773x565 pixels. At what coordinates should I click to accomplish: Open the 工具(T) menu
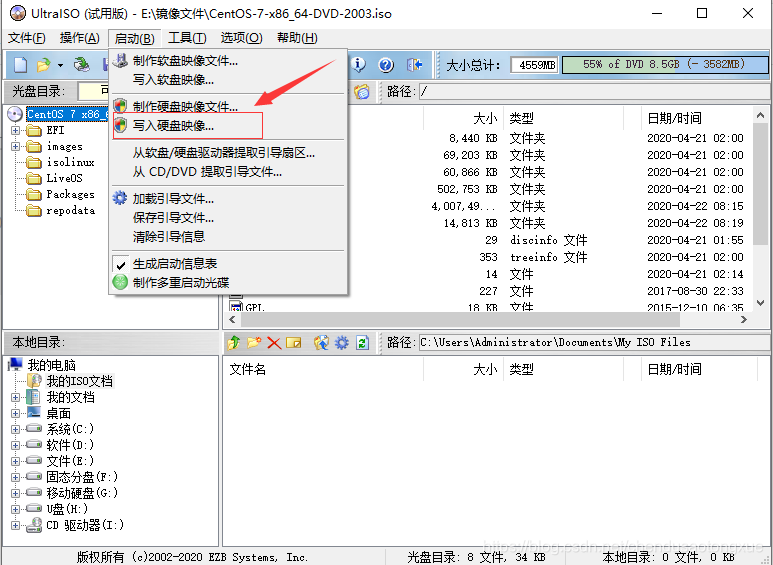pyautogui.click(x=187, y=38)
